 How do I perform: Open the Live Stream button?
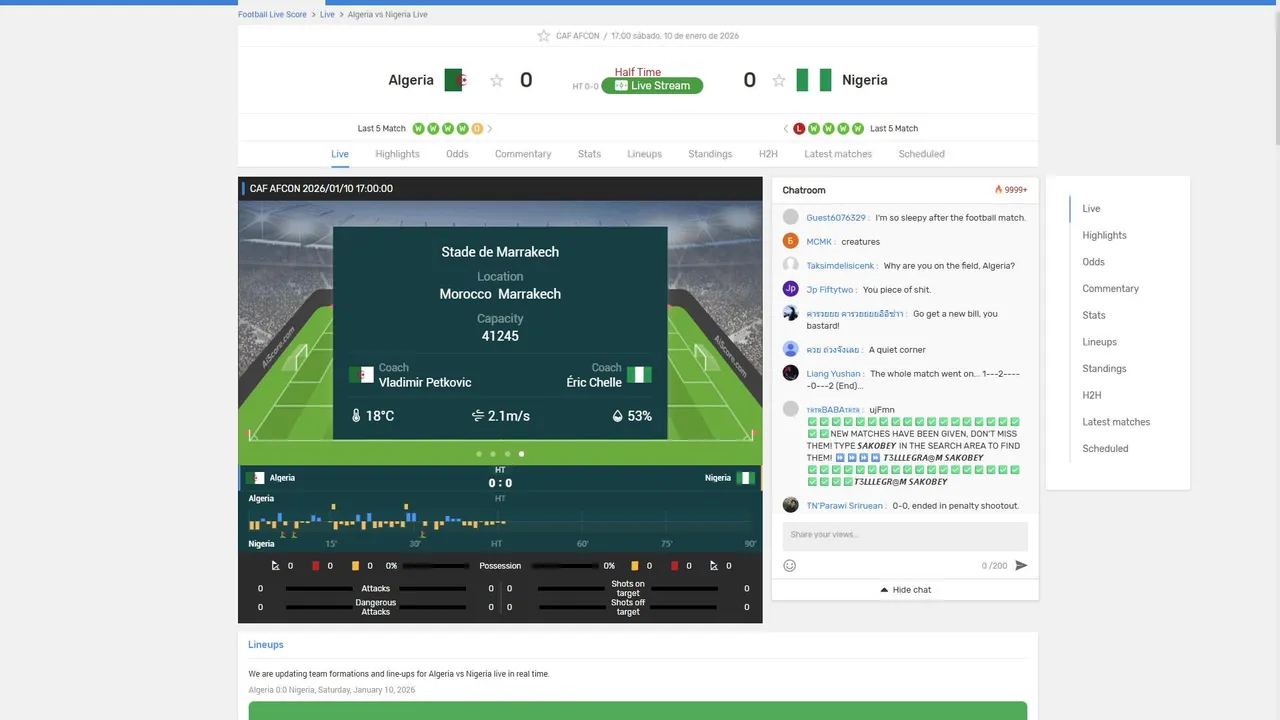click(x=652, y=86)
